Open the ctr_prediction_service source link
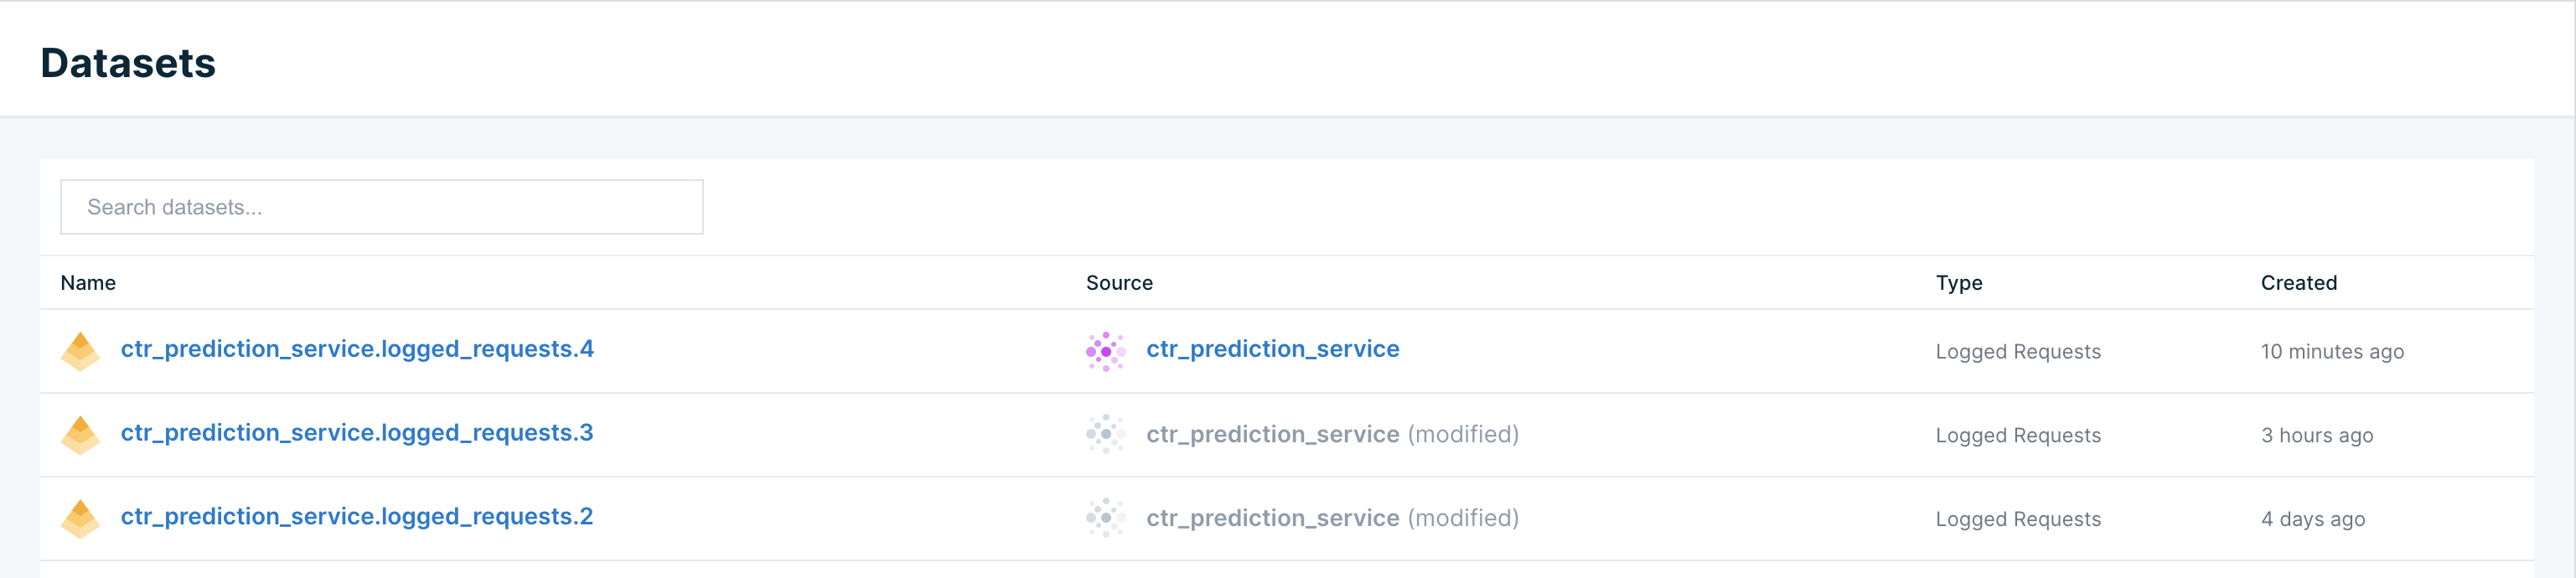 (1272, 349)
